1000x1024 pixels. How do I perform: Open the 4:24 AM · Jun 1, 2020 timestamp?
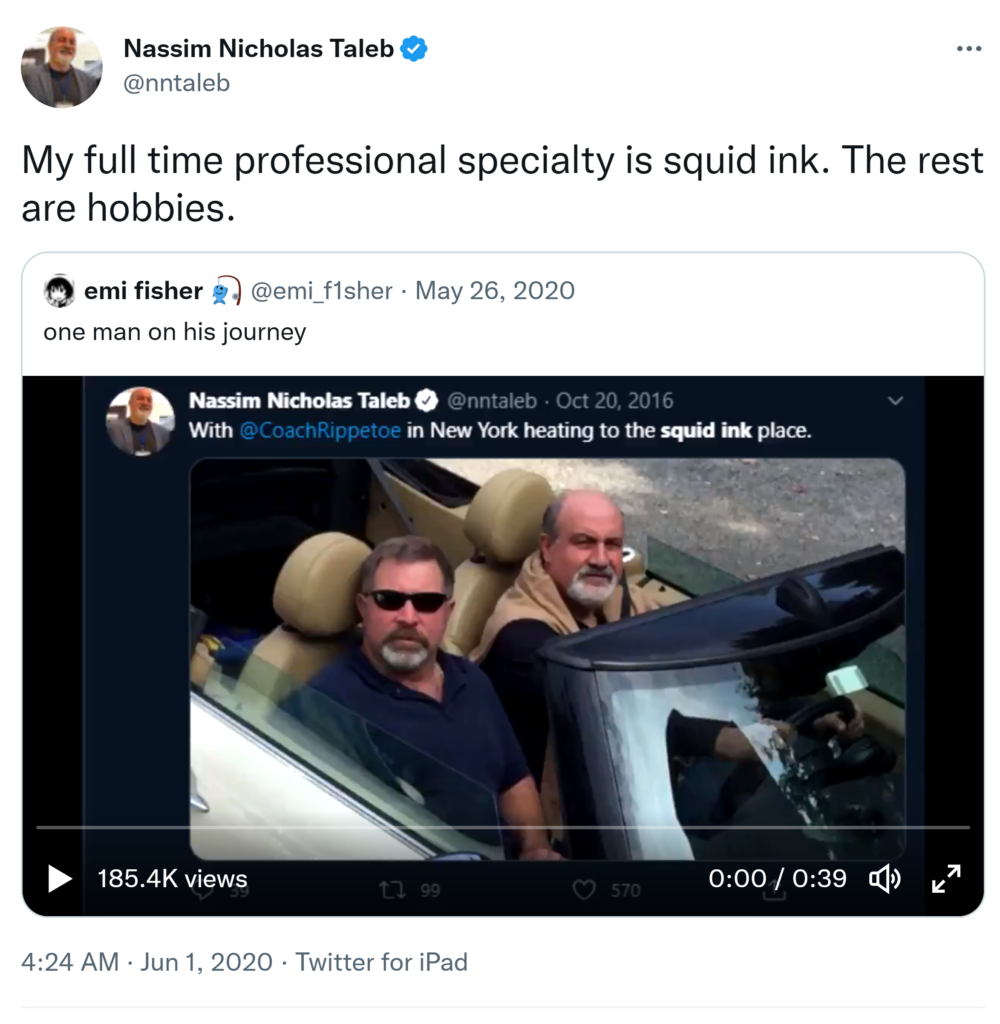tap(147, 962)
